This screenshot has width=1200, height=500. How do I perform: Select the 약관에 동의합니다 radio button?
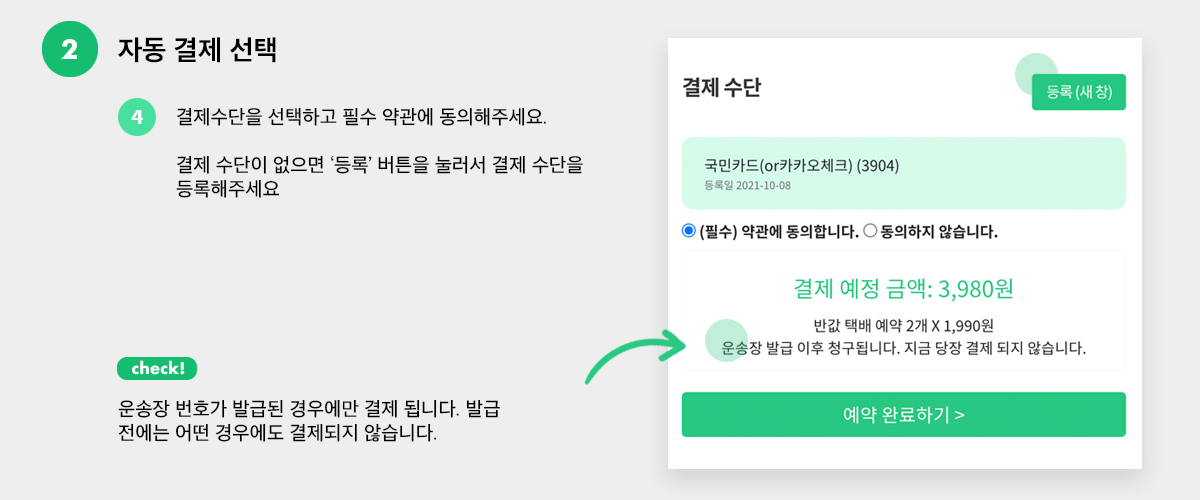tap(688, 231)
